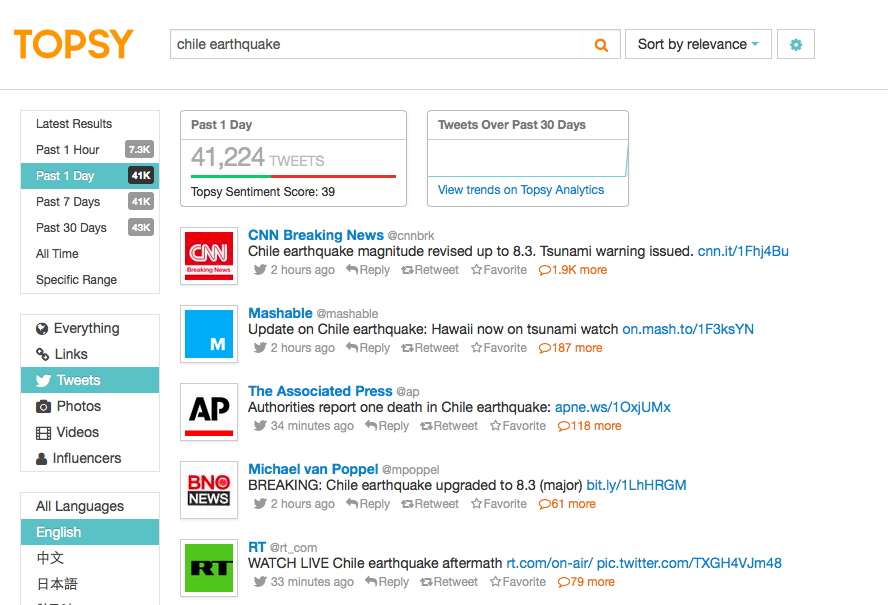Open CNN Breaking News profile name link

pos(316,235)
